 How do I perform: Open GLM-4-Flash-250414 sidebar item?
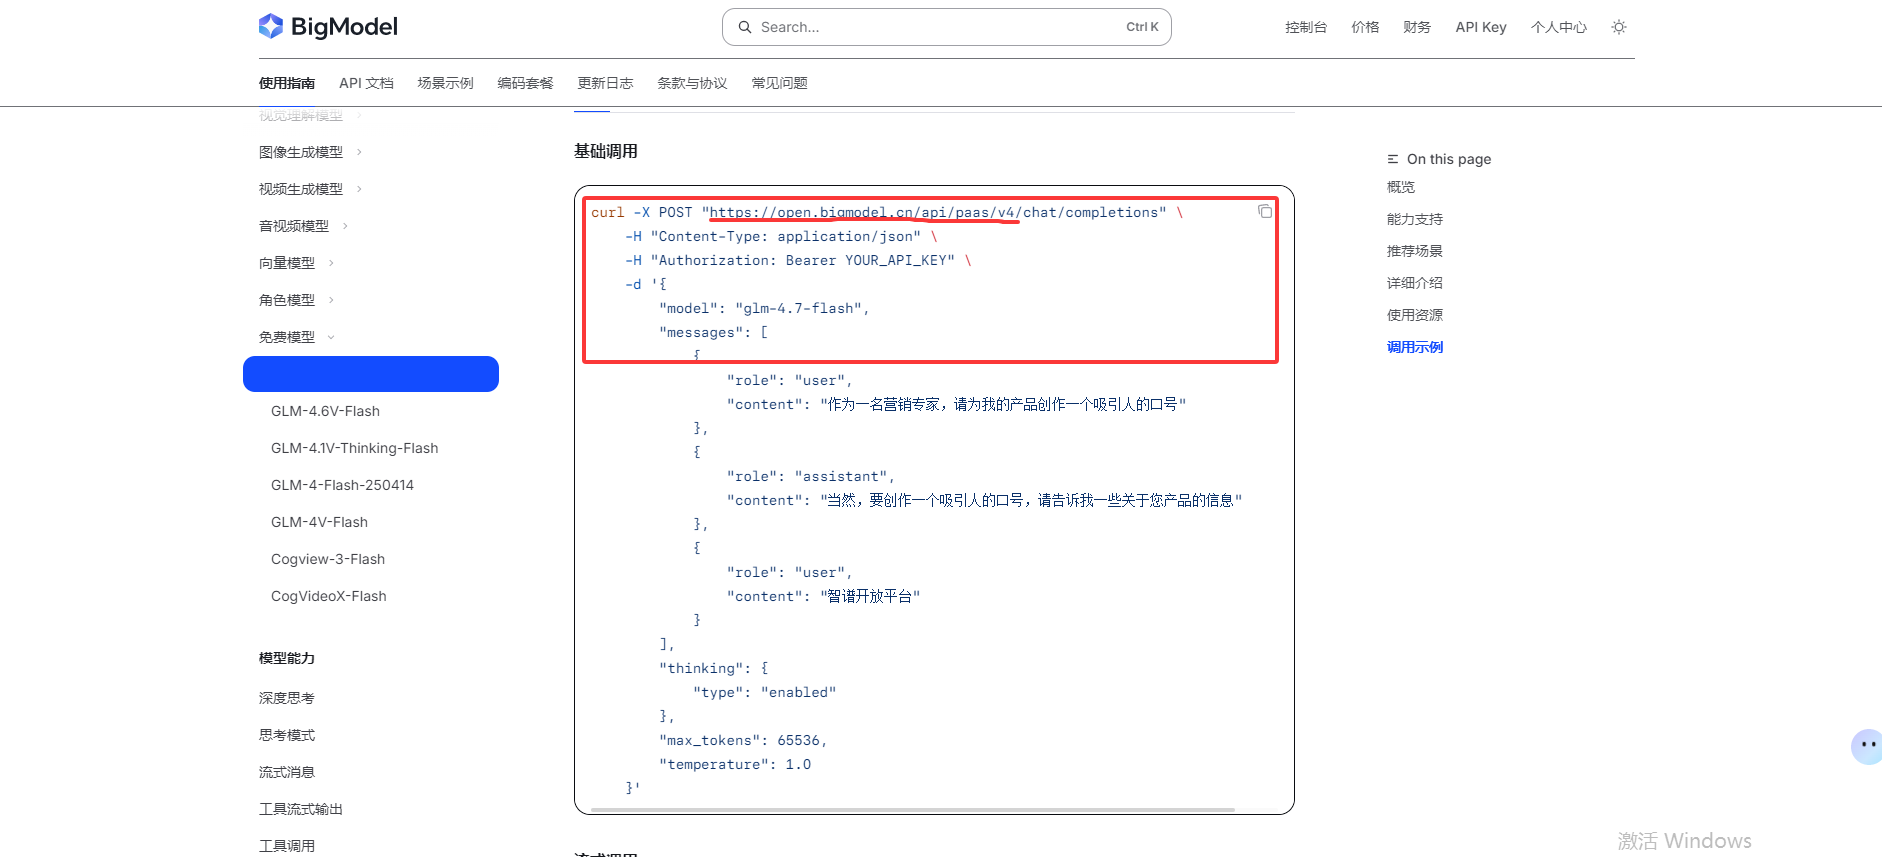(x=342, y=485)
